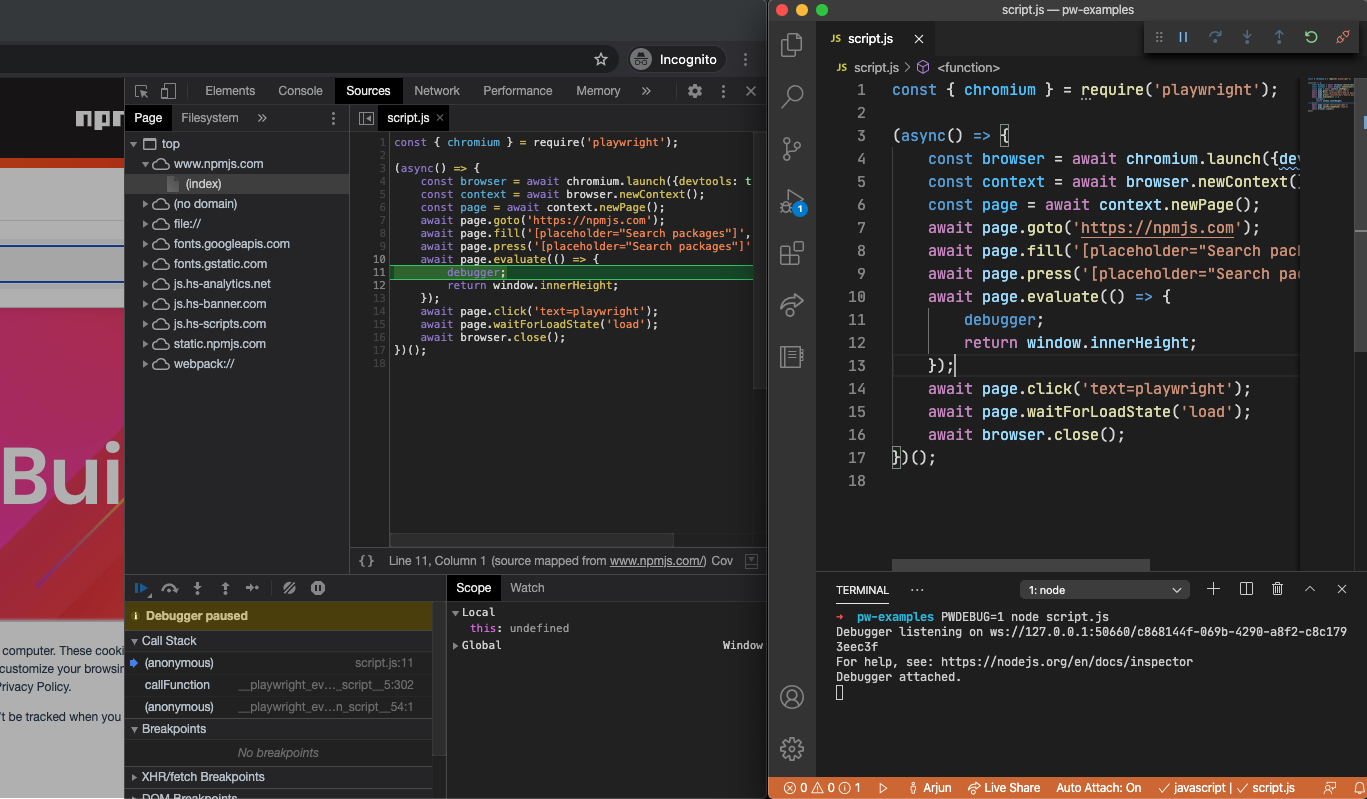Step out of current function in DevTools

click(225, 588)
